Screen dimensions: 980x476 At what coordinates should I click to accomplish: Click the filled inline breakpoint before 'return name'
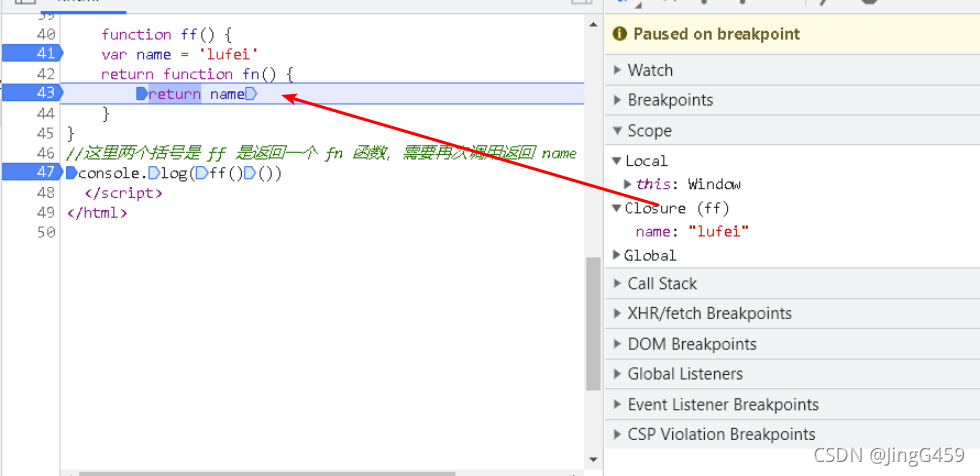(x=142, y=94)
